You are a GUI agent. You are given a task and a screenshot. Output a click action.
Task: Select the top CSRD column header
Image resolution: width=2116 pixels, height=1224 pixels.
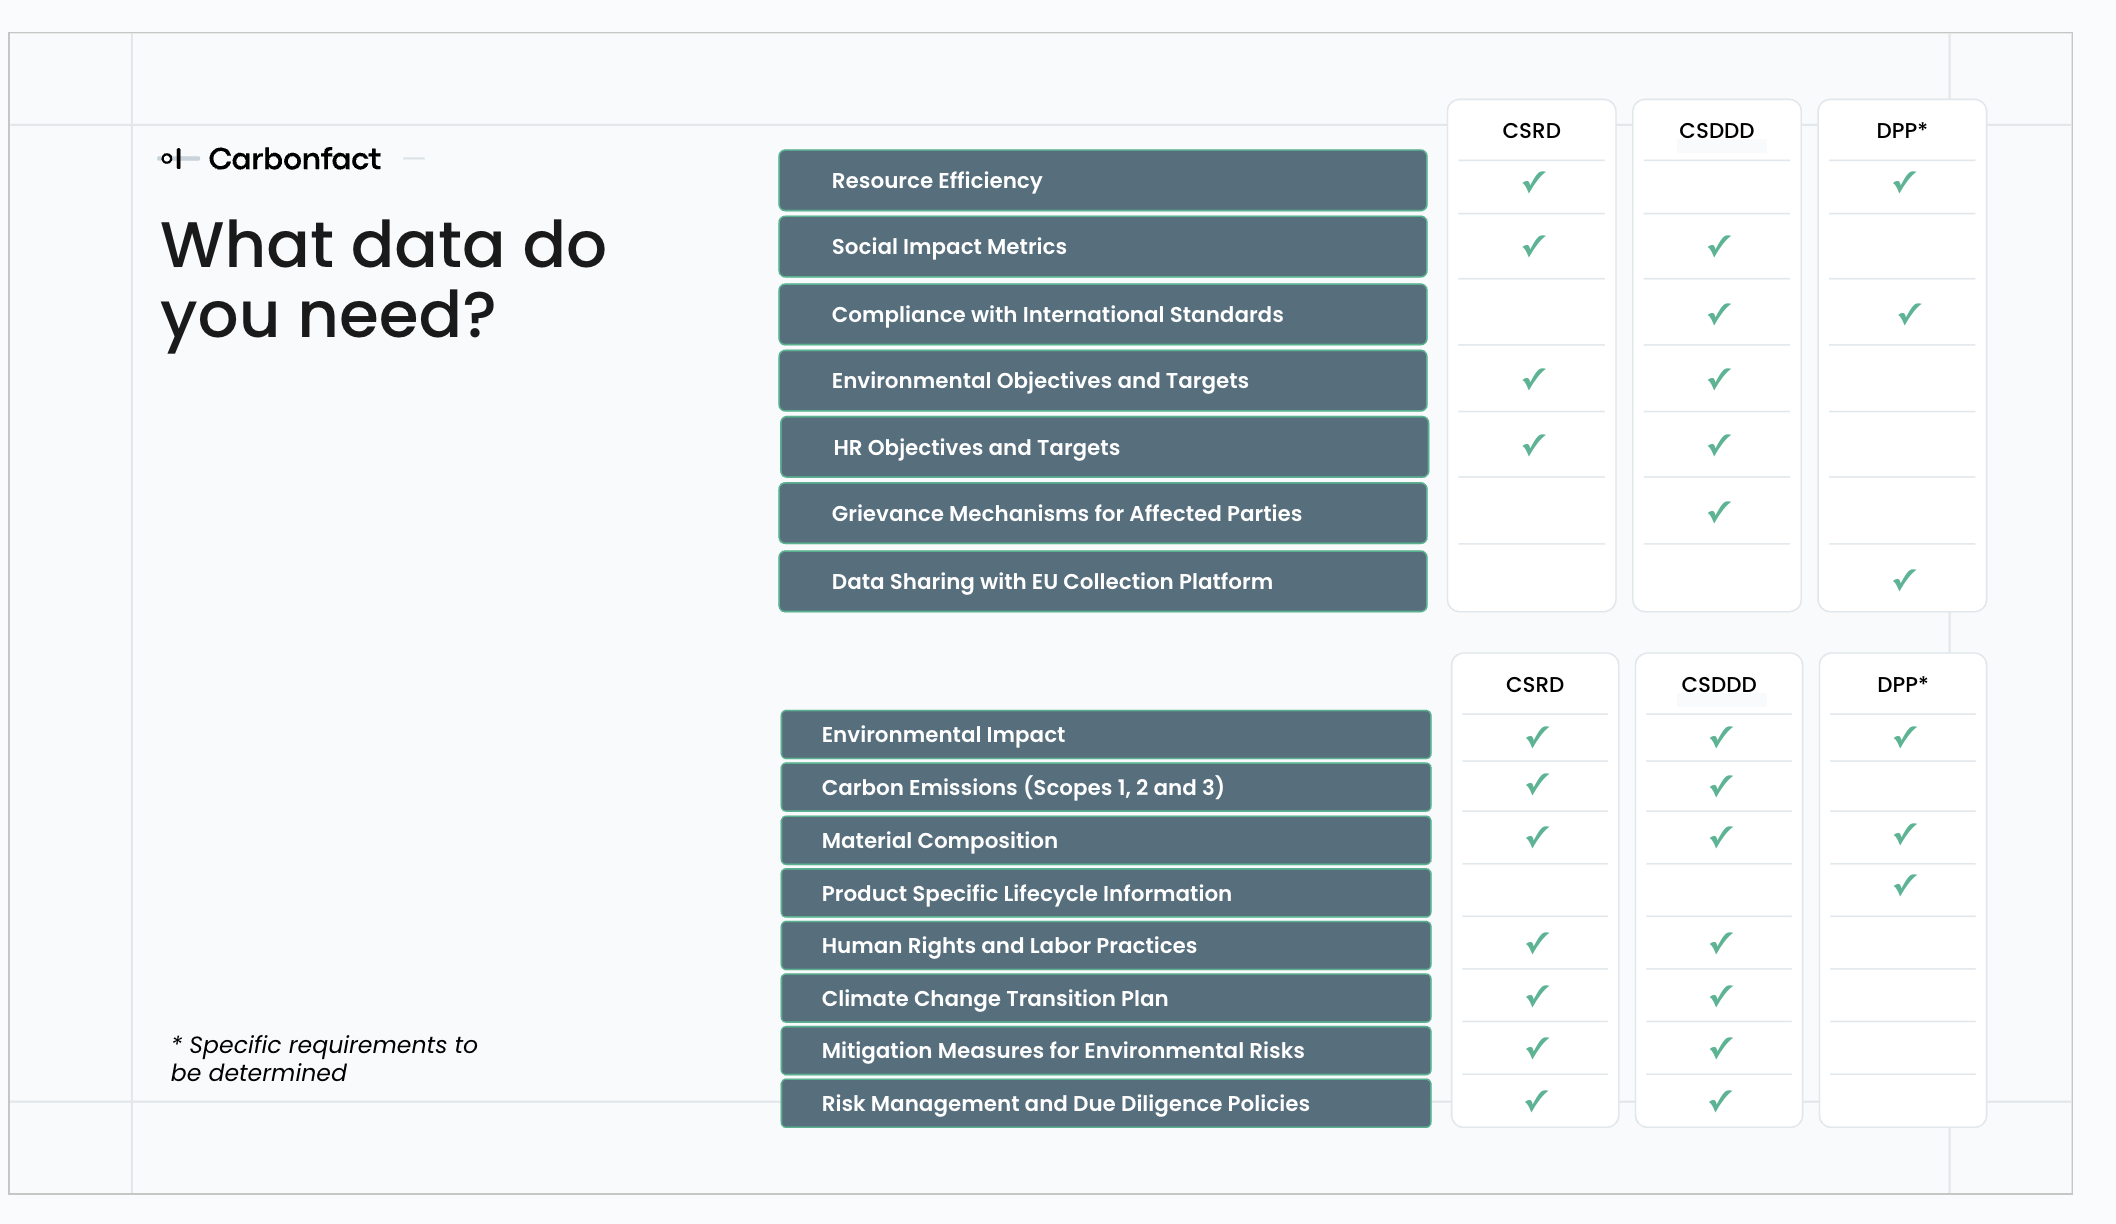pyautogui.click(x=1531, y=131)
